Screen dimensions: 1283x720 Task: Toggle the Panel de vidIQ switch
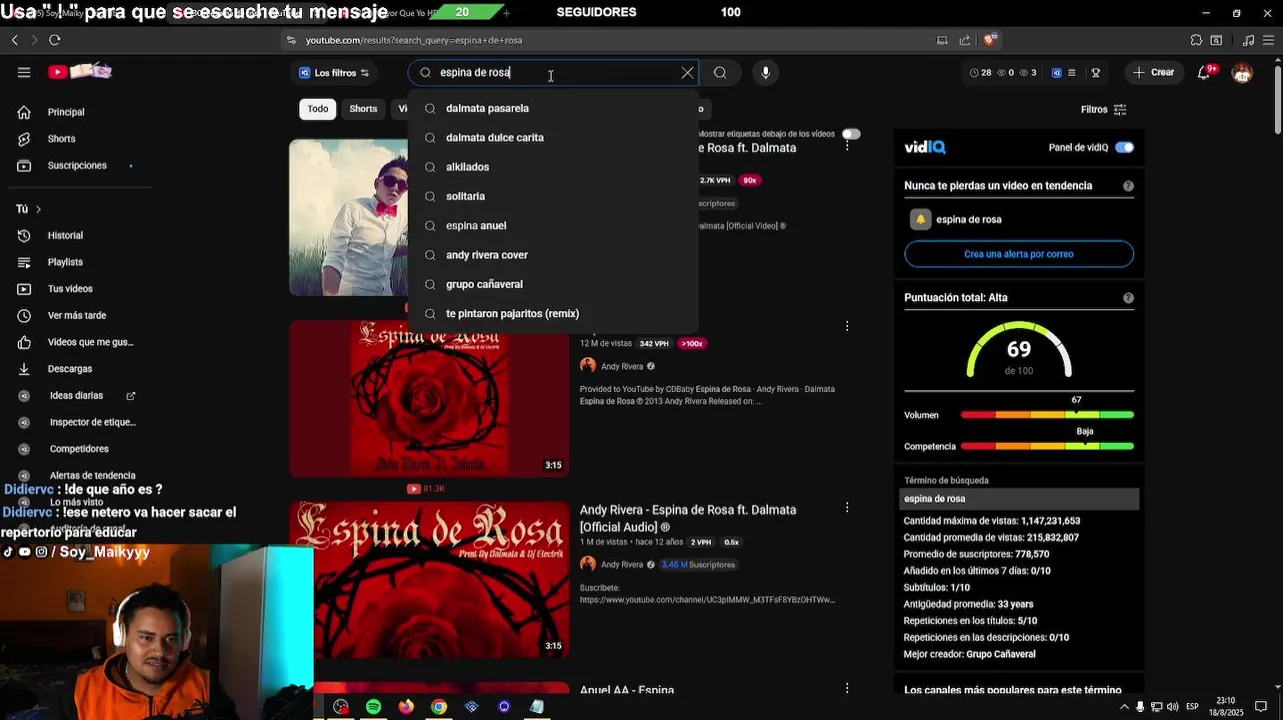[x=1125, y=147]
